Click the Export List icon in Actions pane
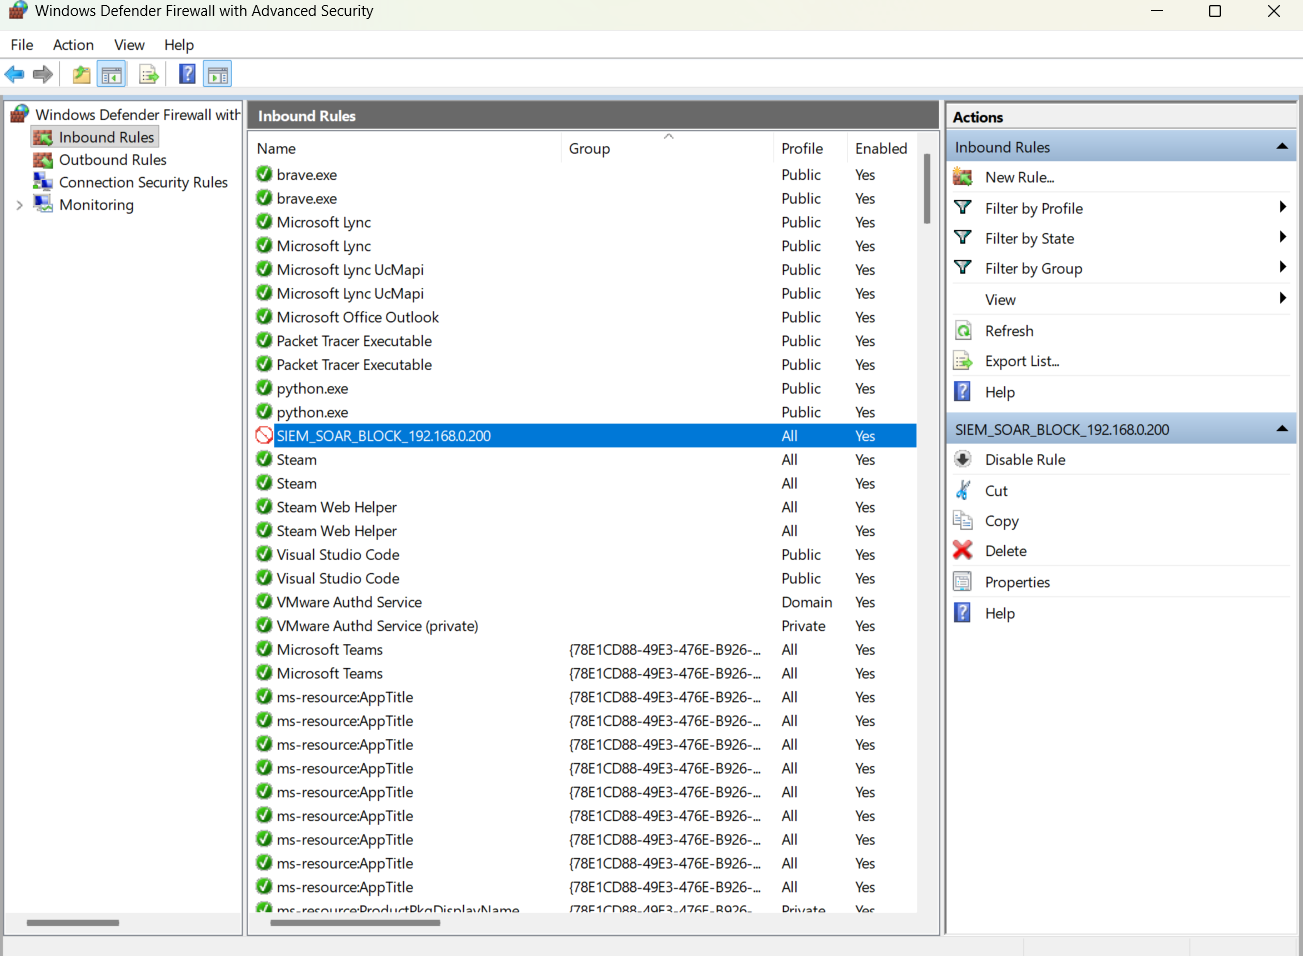This screenshot has height=956, width=1303. [963, 361]
